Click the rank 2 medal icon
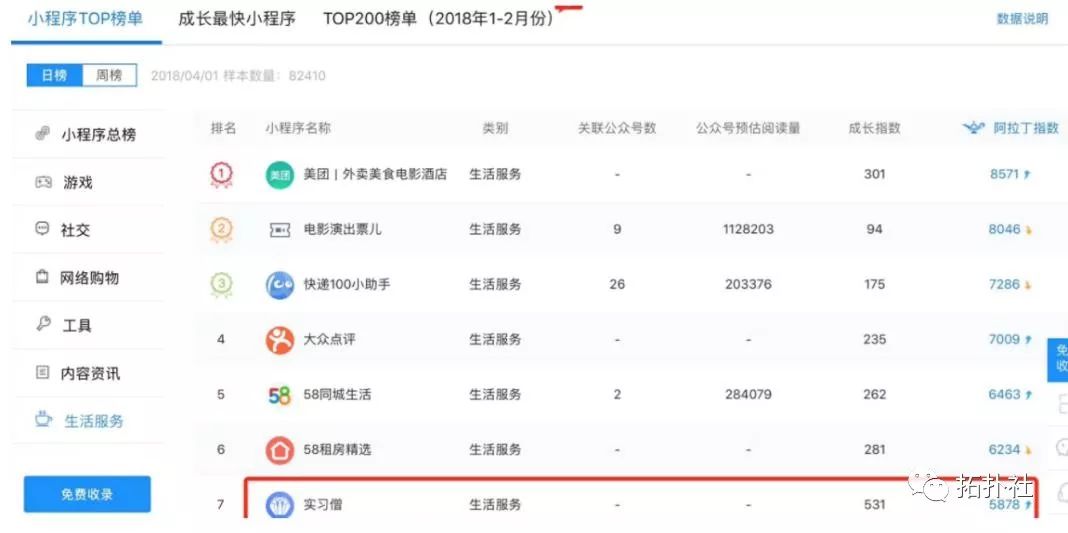Image resolution: width=1068 pixels, height=533 pixels. coord(221,230)
